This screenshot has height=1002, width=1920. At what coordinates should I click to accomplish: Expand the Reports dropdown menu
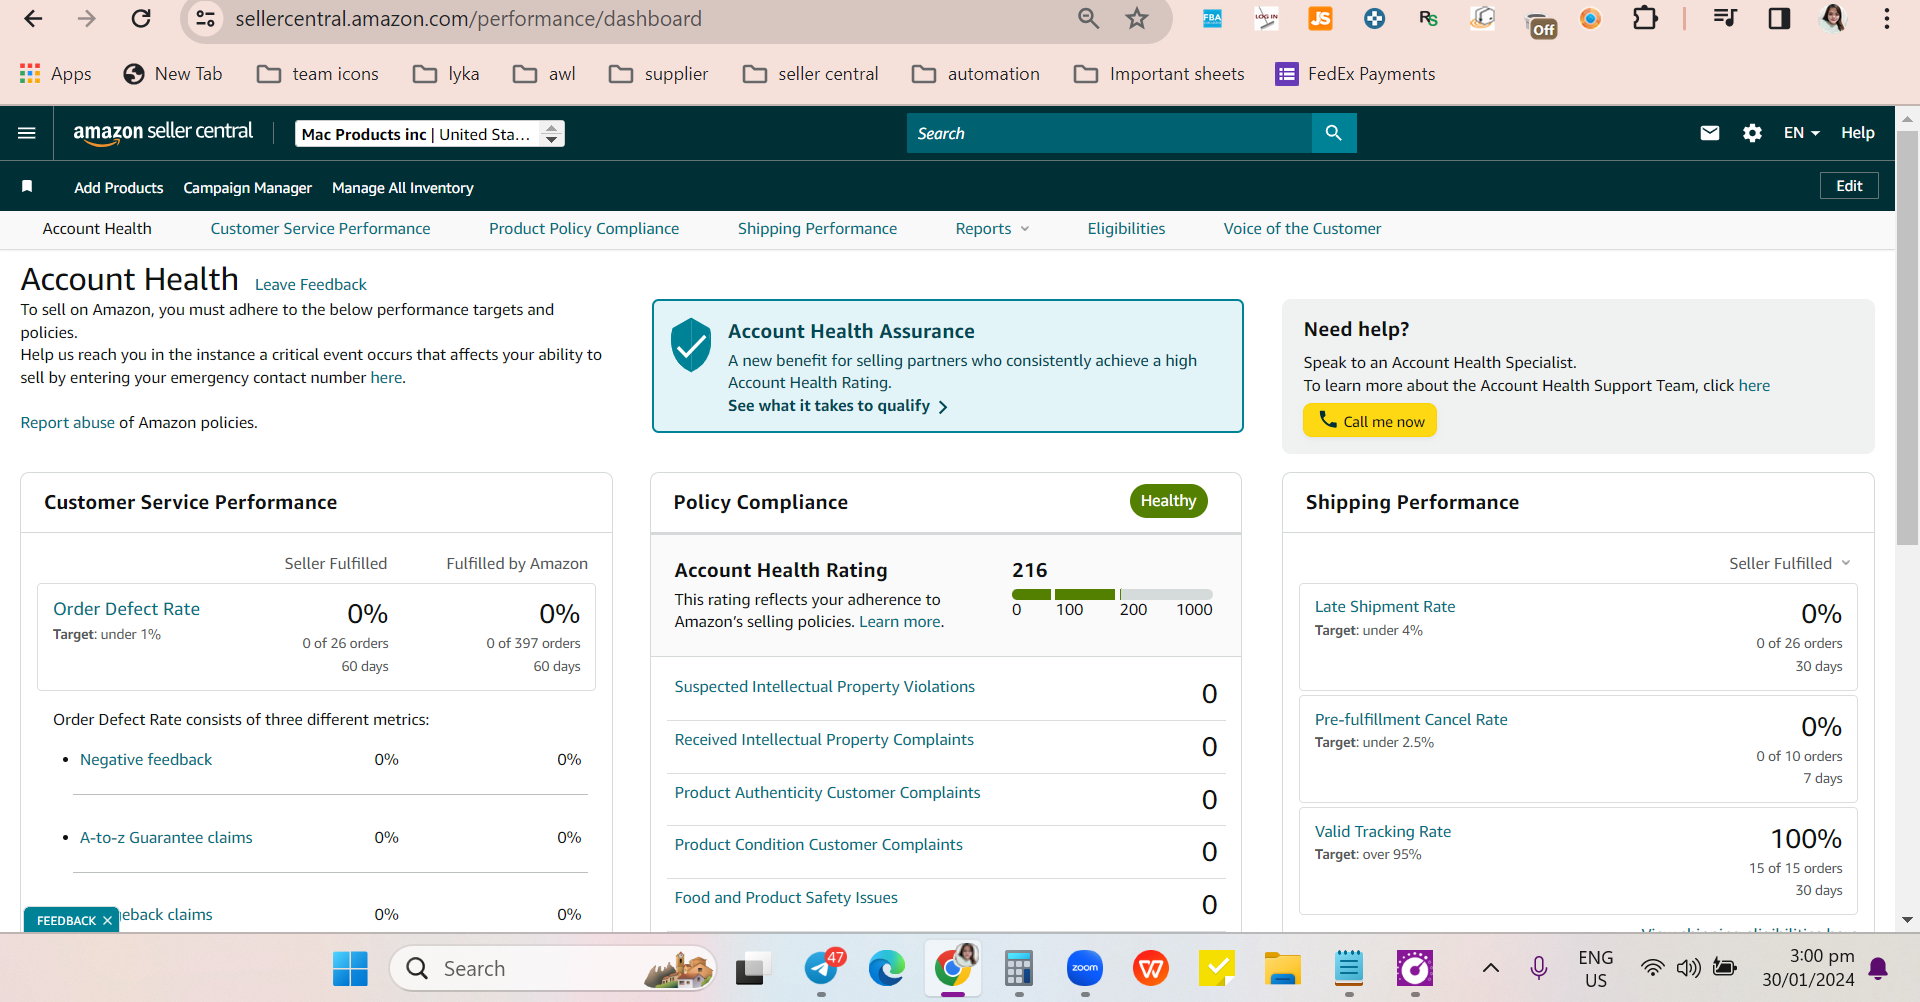[992, 229]
